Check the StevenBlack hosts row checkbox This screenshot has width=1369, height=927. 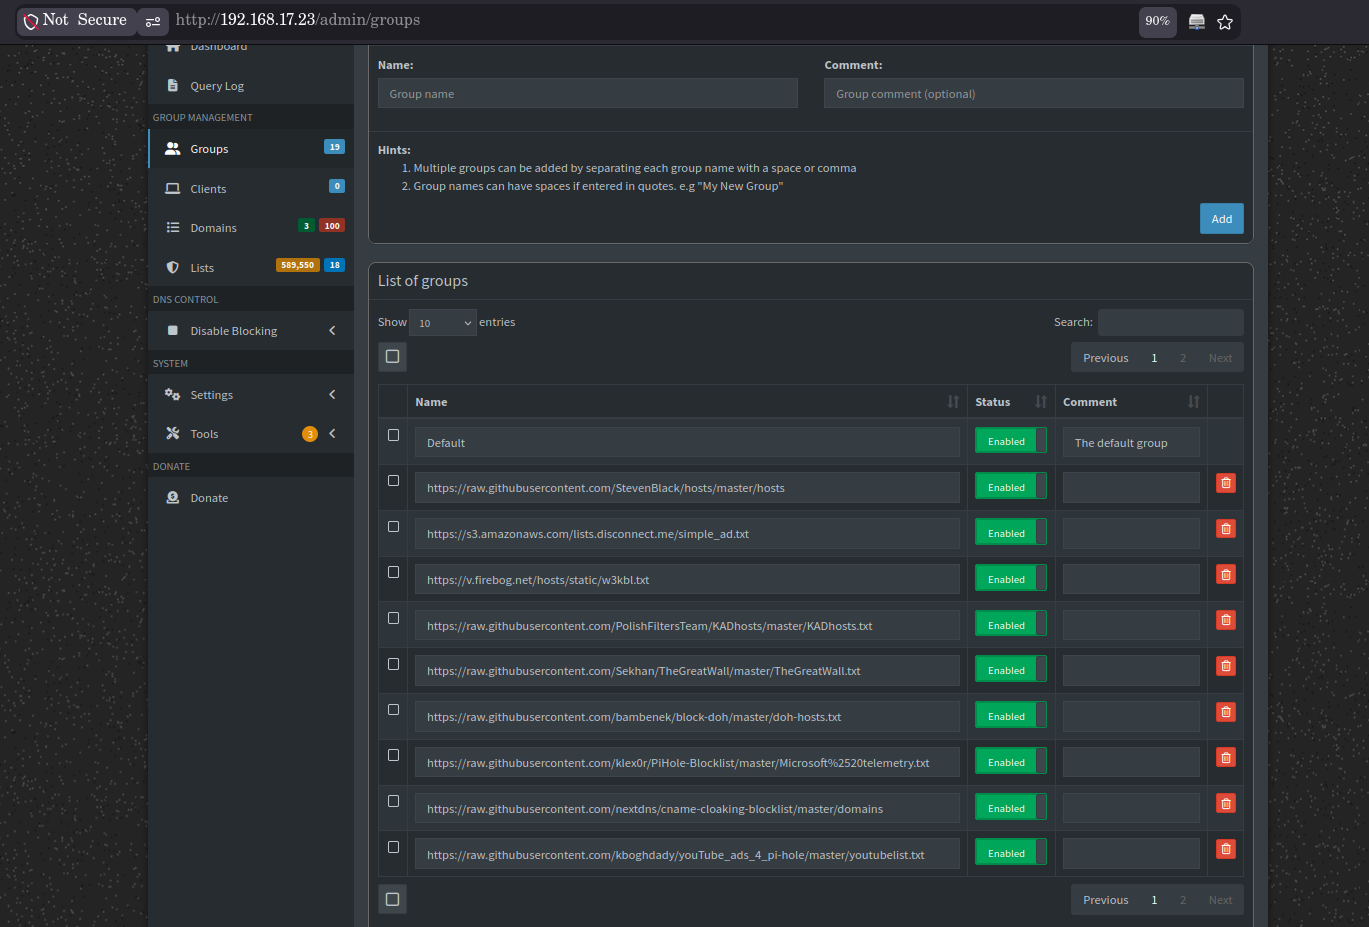(x=393, y=481)
